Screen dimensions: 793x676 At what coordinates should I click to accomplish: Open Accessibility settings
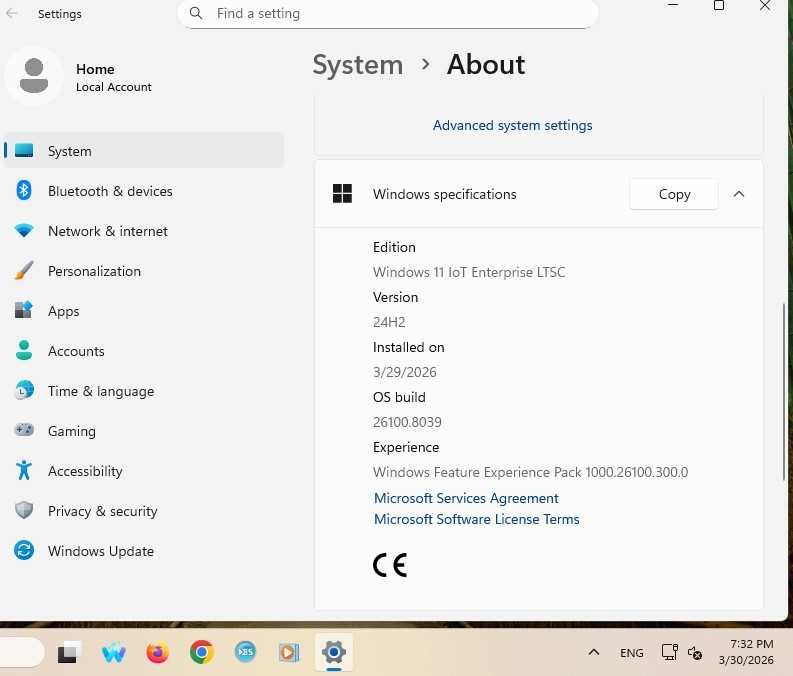tap(144, 471)
